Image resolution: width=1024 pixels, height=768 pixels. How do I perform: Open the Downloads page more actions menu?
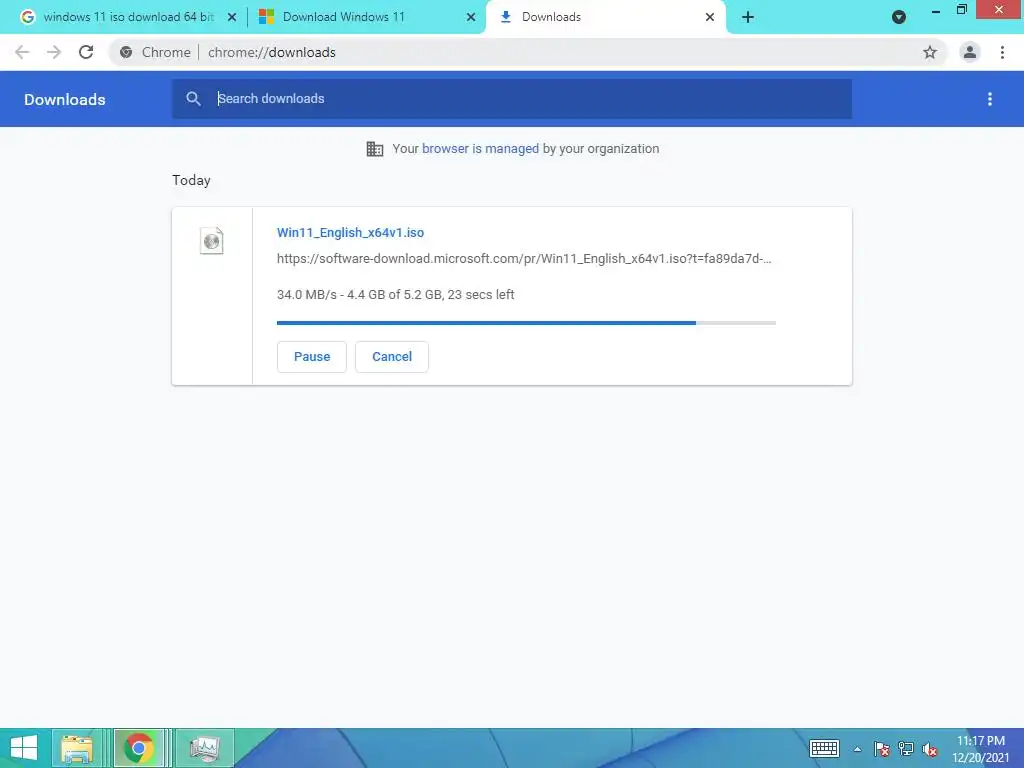click(x=989, y=99)
